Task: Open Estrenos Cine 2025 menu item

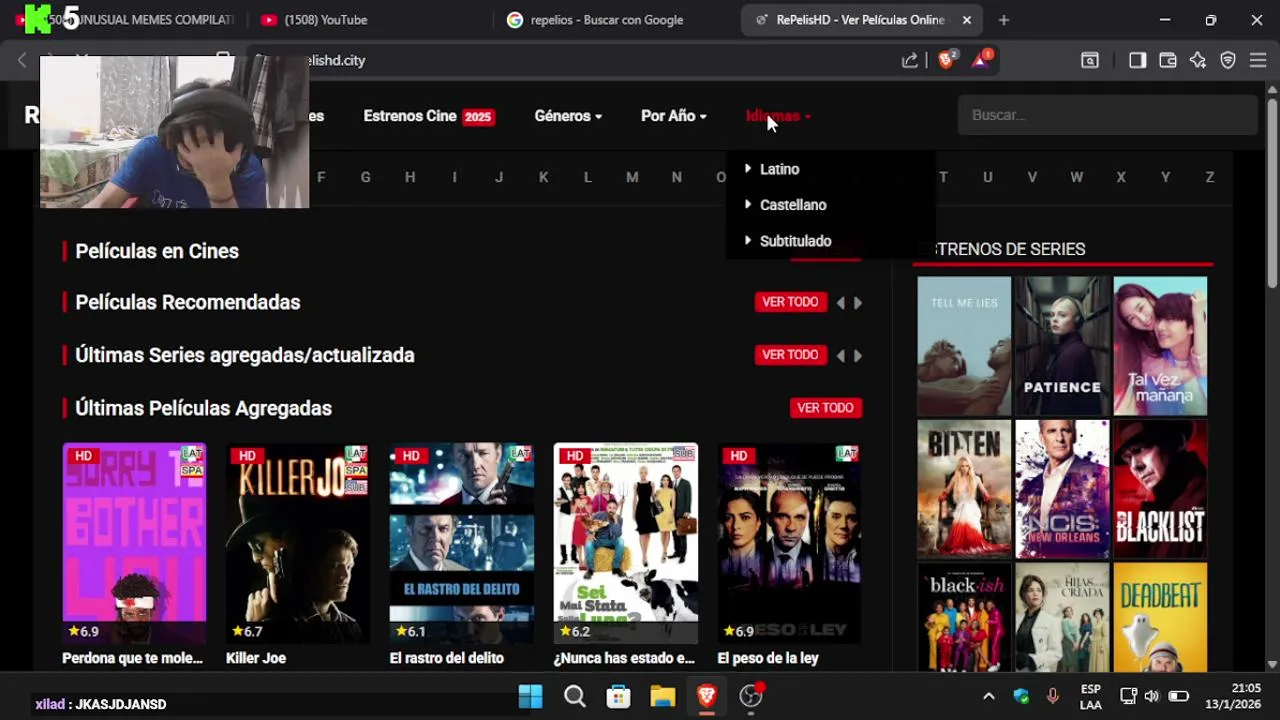Action: [x=429, y=116]
